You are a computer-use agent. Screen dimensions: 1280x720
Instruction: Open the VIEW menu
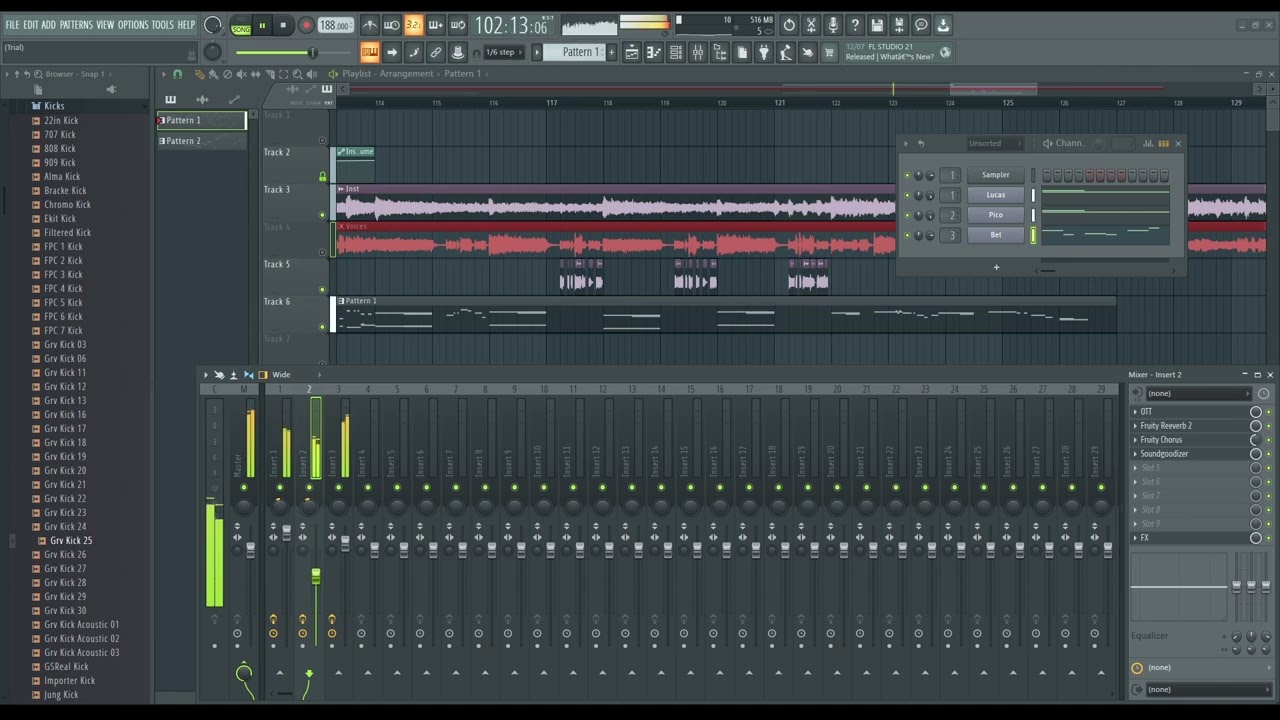coord(105,25)
